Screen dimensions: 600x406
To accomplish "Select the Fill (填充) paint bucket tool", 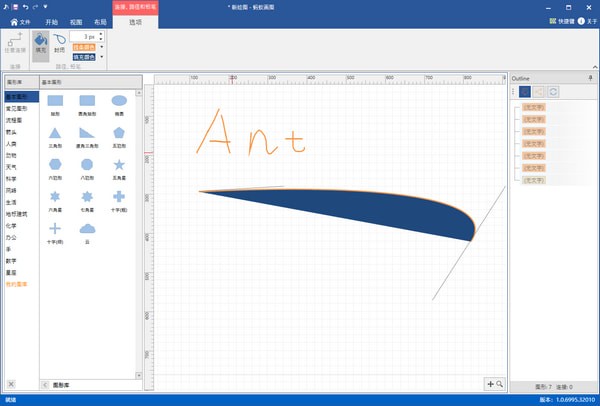I will pyautogui.click(x=41, y=42).
